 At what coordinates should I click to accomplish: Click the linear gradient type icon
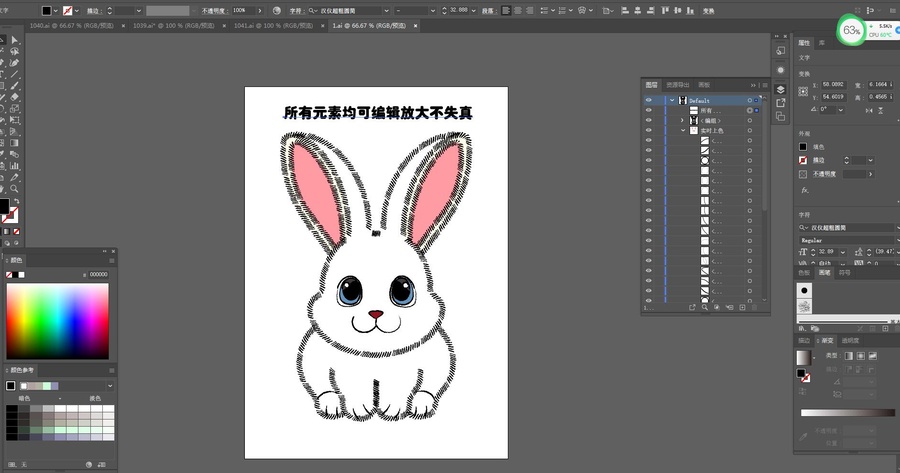(x=848, y=356)
